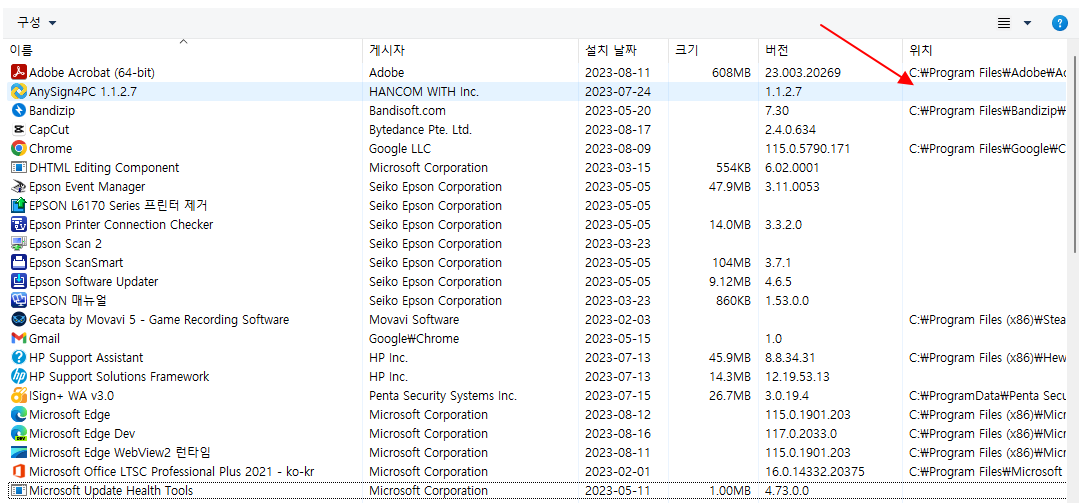Click version 117.0.2033.0 for Edge Dev
The height and width of the screenshot is (503, 1079).
(x=801, y=434)
